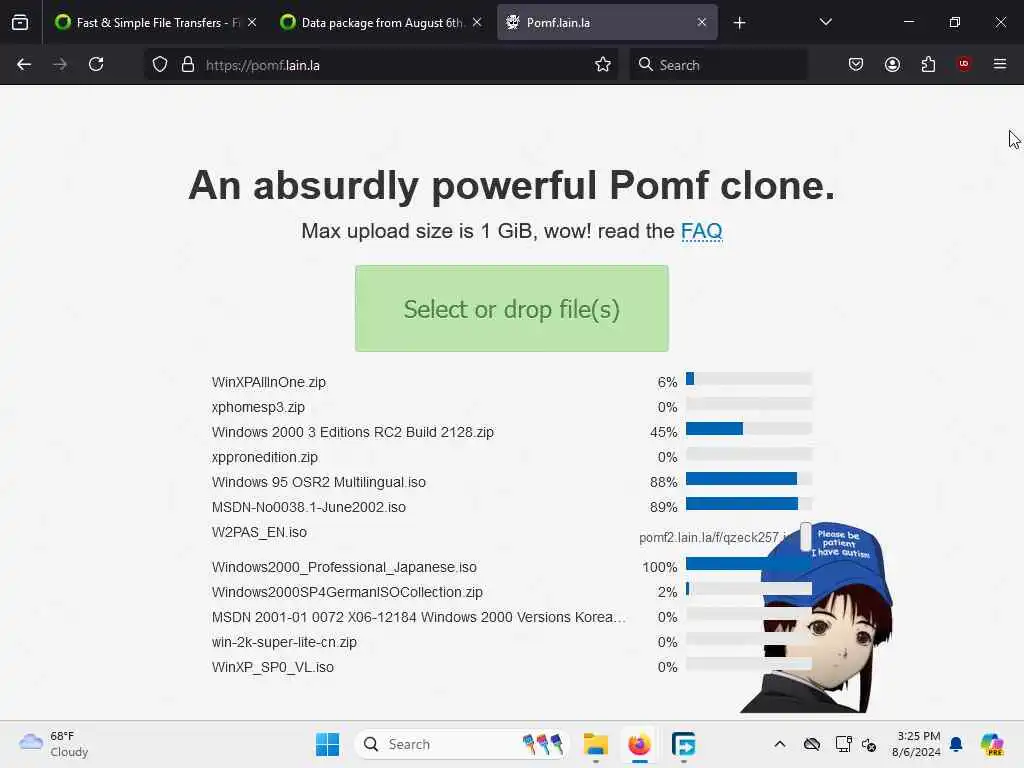Click the 45% upload percentage
1024x768 pixels.
664,432
